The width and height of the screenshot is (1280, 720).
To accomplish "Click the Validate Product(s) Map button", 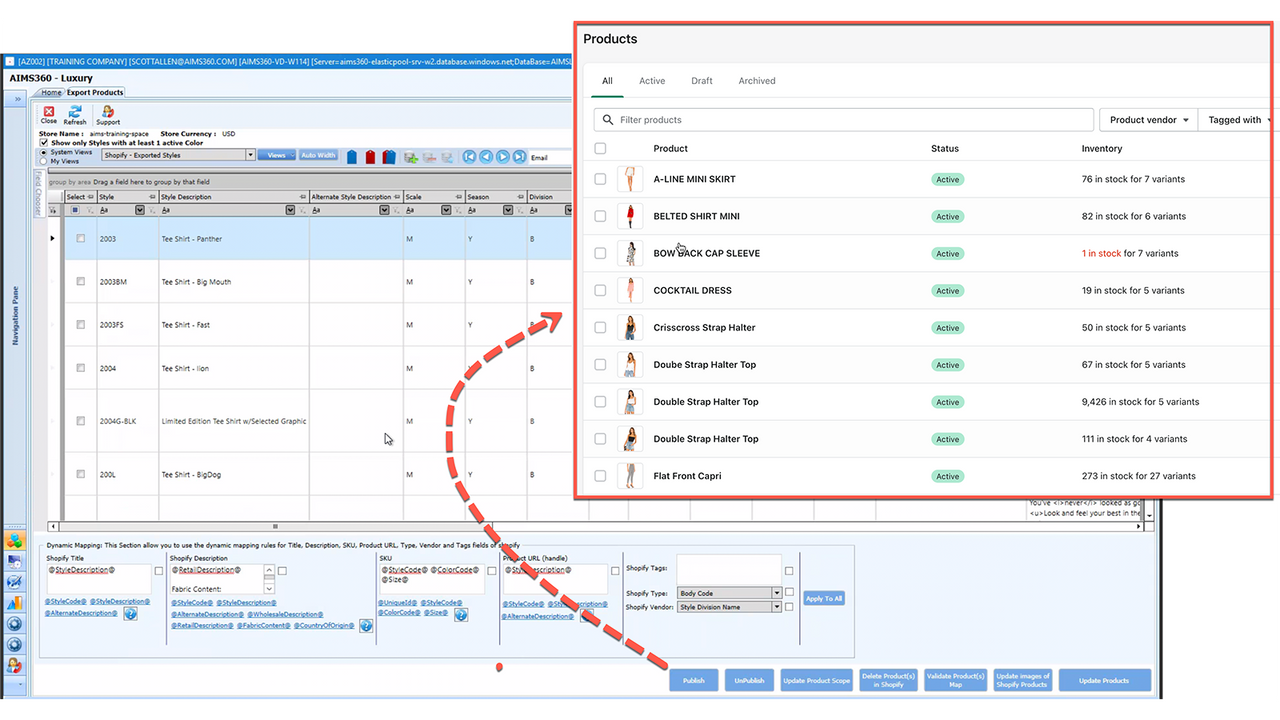I will pyautogui.click(x=956, y=680).
